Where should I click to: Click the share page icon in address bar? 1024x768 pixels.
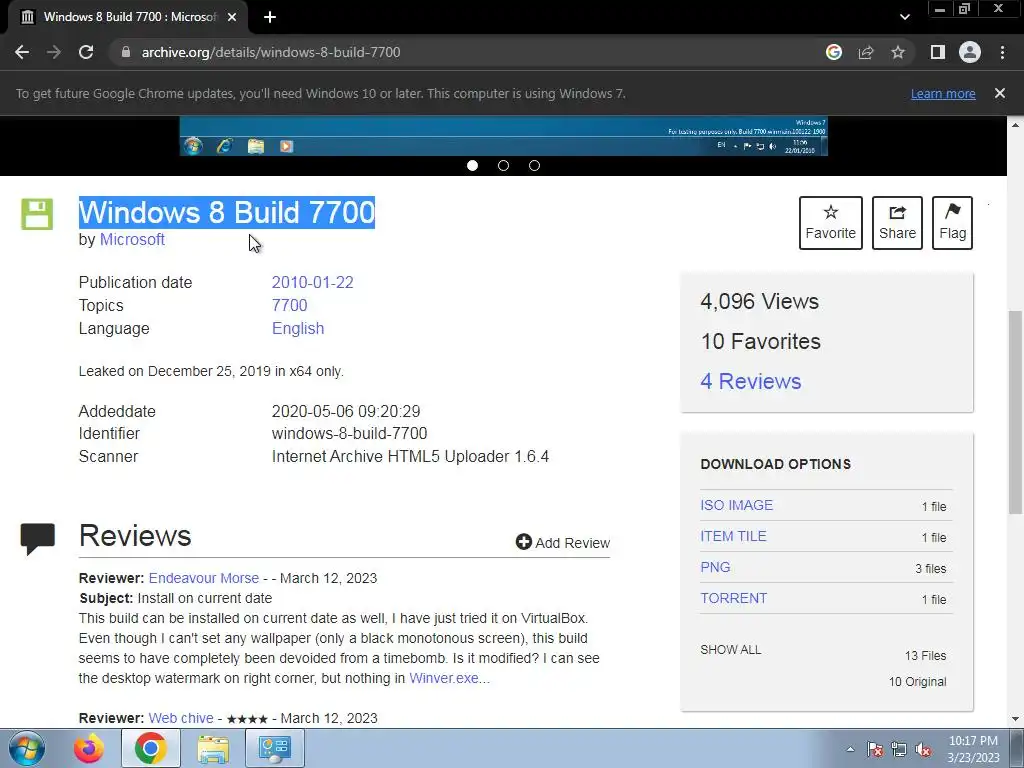coord(866,52)
